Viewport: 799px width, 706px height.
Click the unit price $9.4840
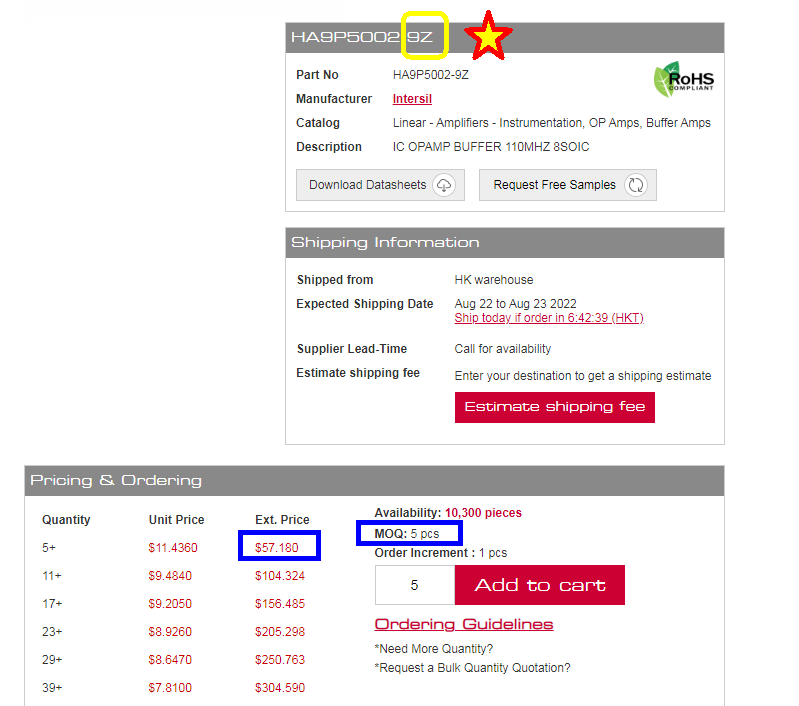[170, 576]
